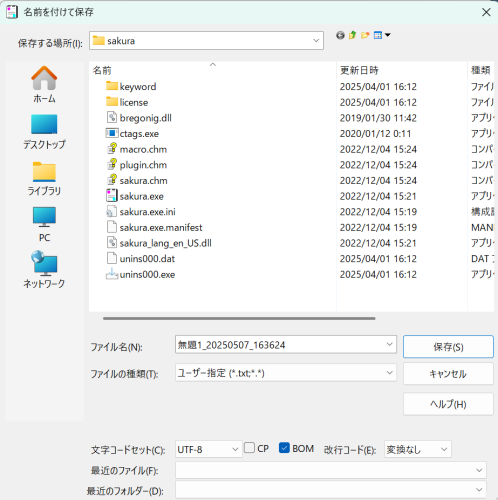Click the date 2020/01/12 0:11

tap(375, 134)
